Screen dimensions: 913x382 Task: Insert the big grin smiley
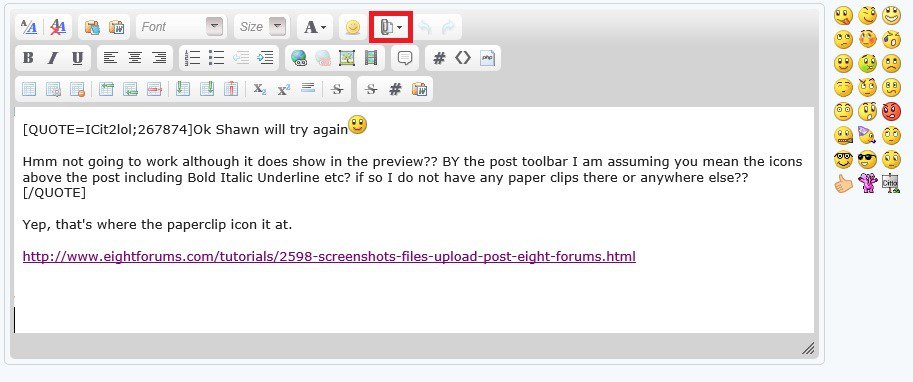coord(891,15)
